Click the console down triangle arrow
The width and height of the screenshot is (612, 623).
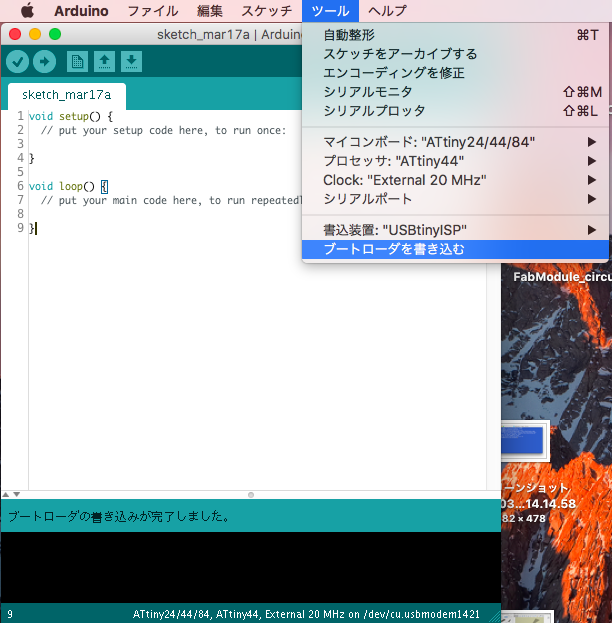tap(16, 495)
